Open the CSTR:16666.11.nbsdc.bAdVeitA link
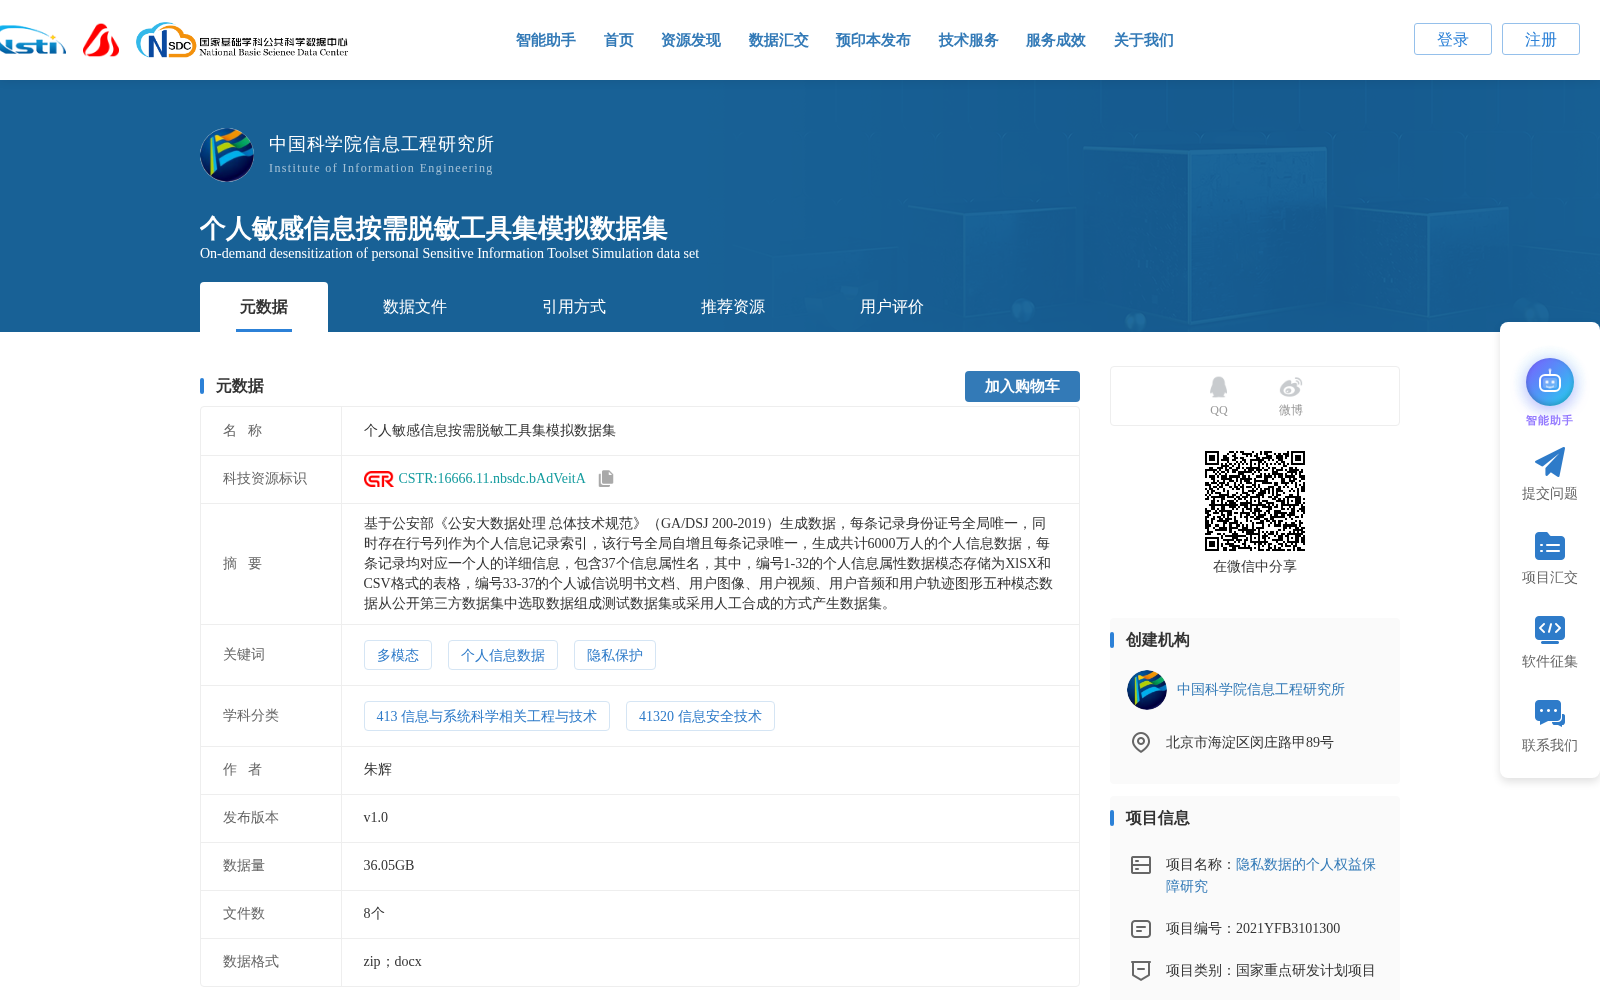The height and width of the screenshot is (1000, 1600). (492, 479)
